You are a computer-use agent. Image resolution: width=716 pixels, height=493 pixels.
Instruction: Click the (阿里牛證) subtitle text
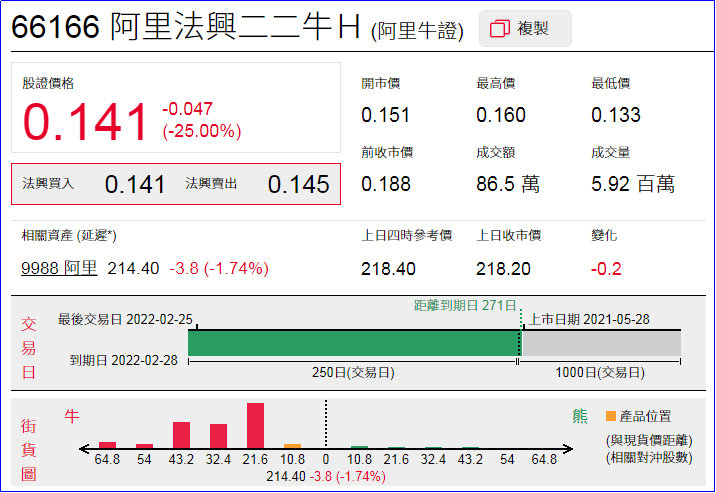point(417,31)
